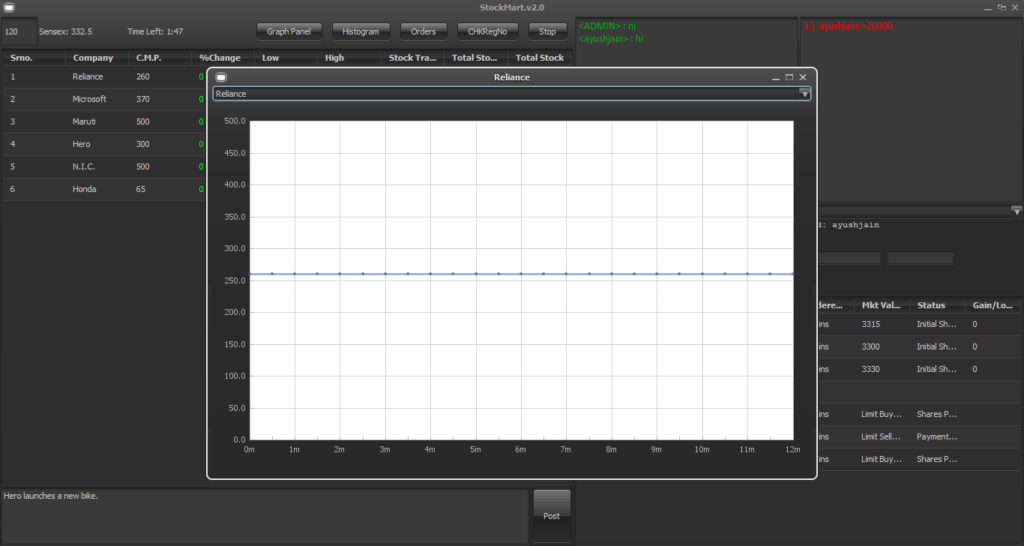Click the CHKRegNo button
1024x546 pixels.
click(487, 31)
